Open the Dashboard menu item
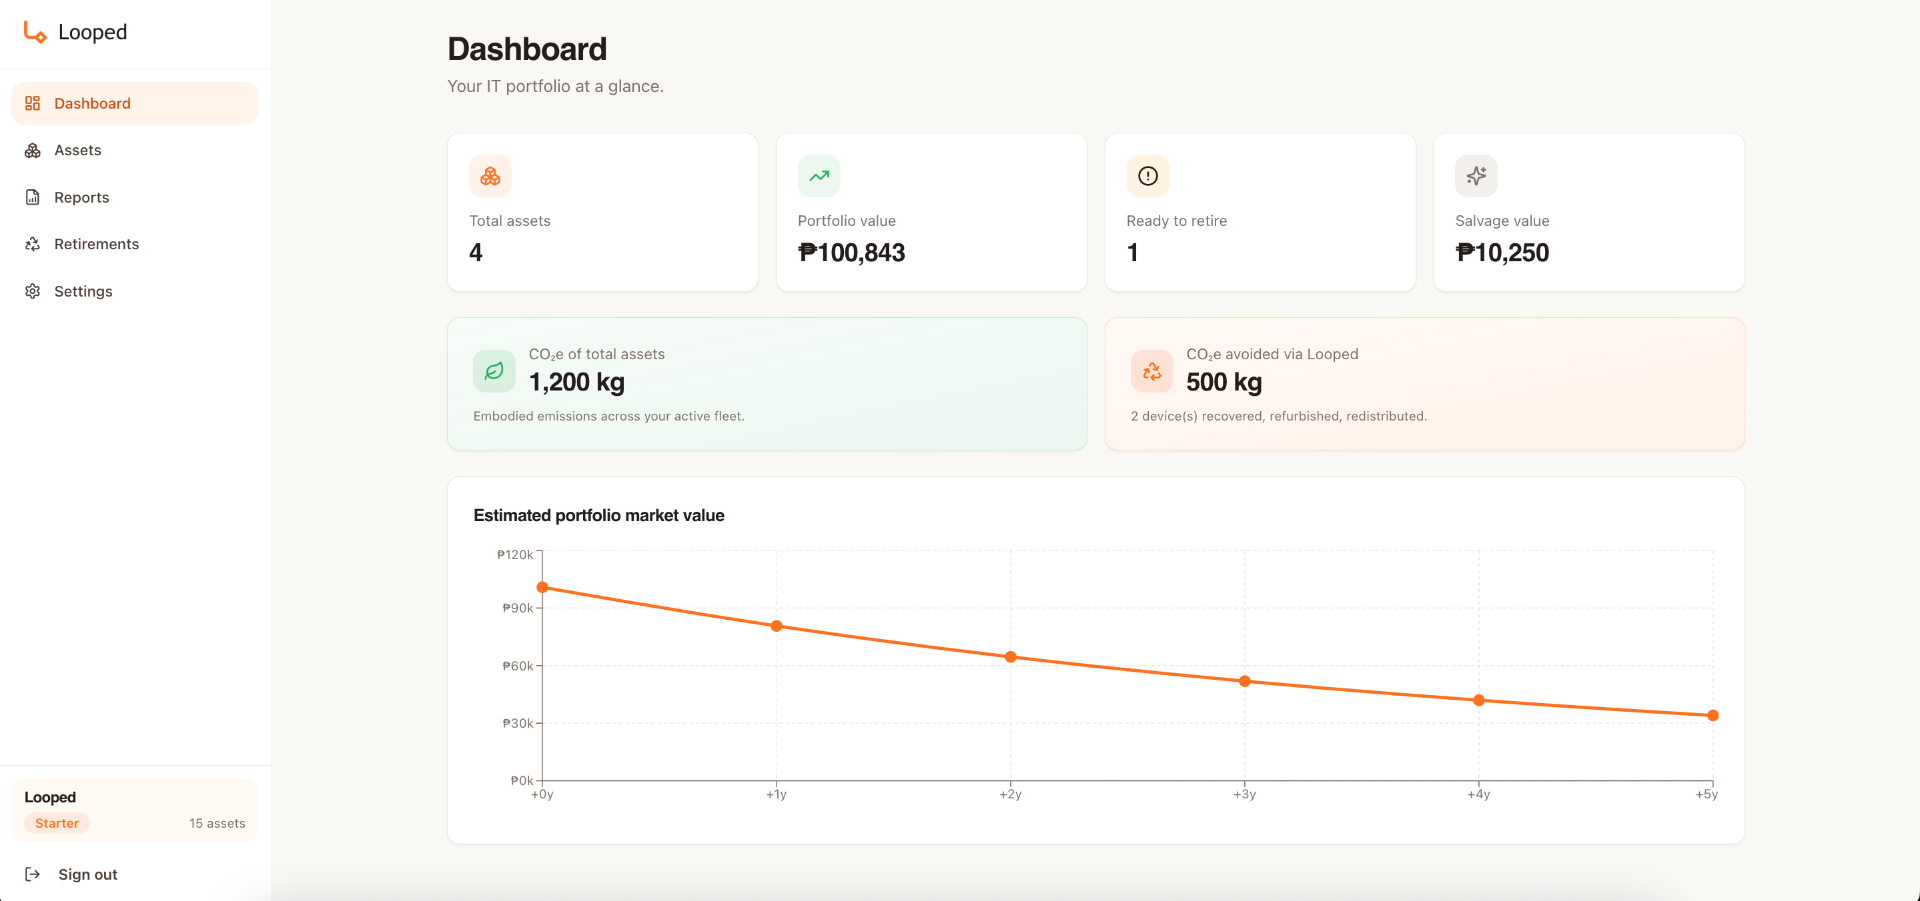Viewport: 1920px width, 901px height. pyautogui.click(x=135, y=103)
